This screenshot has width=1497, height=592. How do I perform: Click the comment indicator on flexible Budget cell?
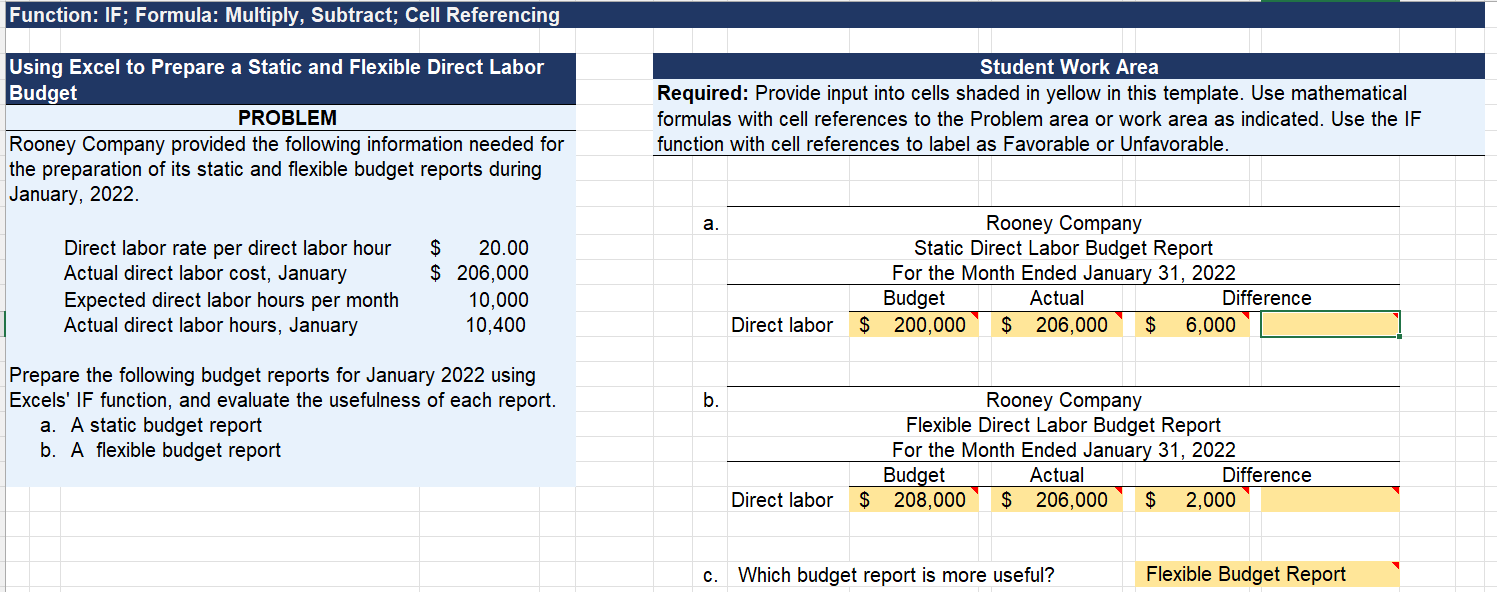[x=975, y=491]
